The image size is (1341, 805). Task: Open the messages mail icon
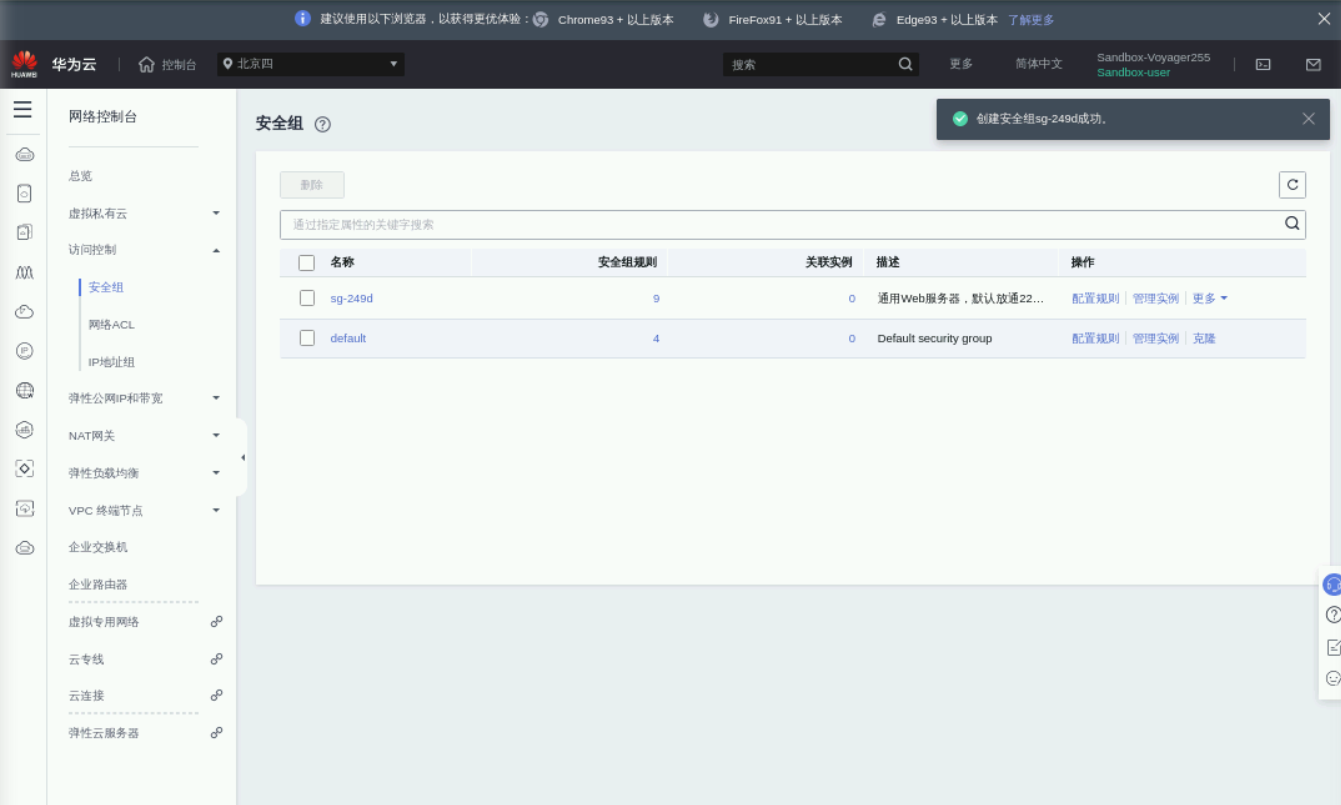(x=1313, y=64)
